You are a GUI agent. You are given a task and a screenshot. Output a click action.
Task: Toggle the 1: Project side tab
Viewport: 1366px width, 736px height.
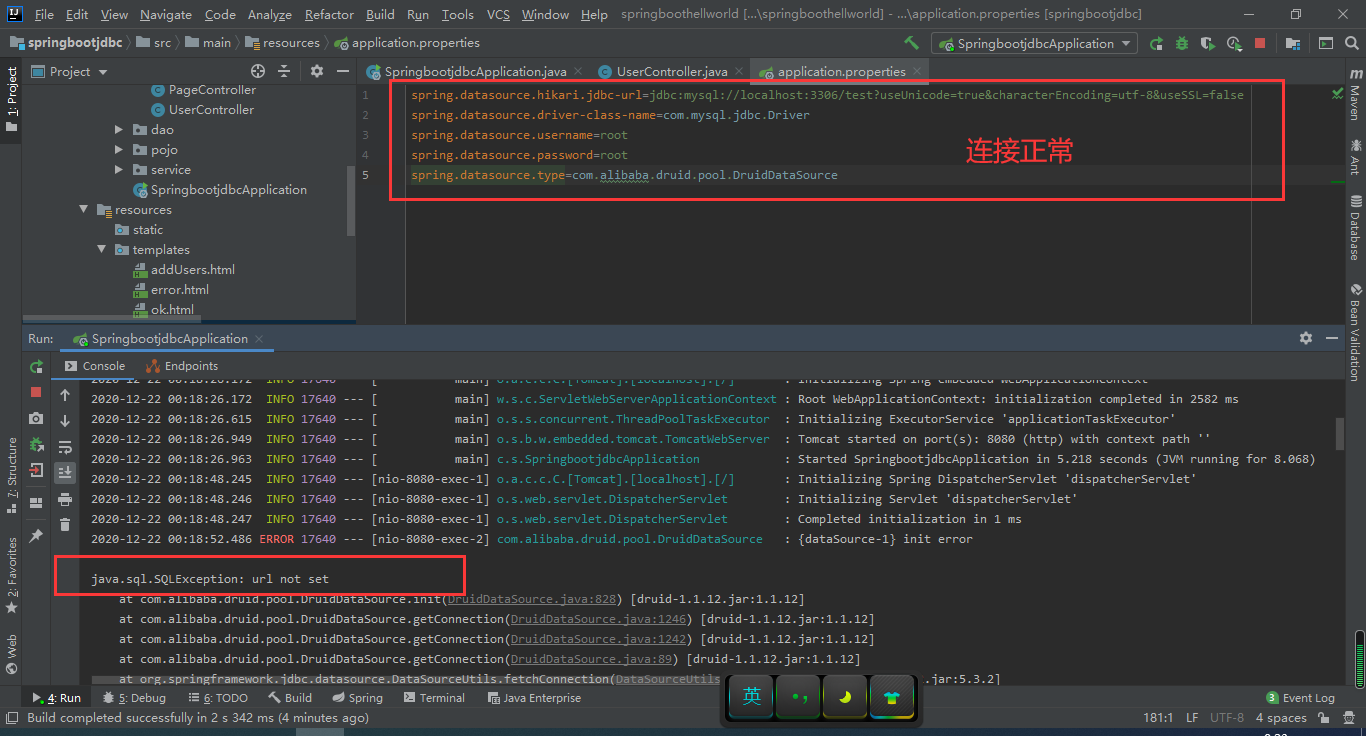click(12, 100)
